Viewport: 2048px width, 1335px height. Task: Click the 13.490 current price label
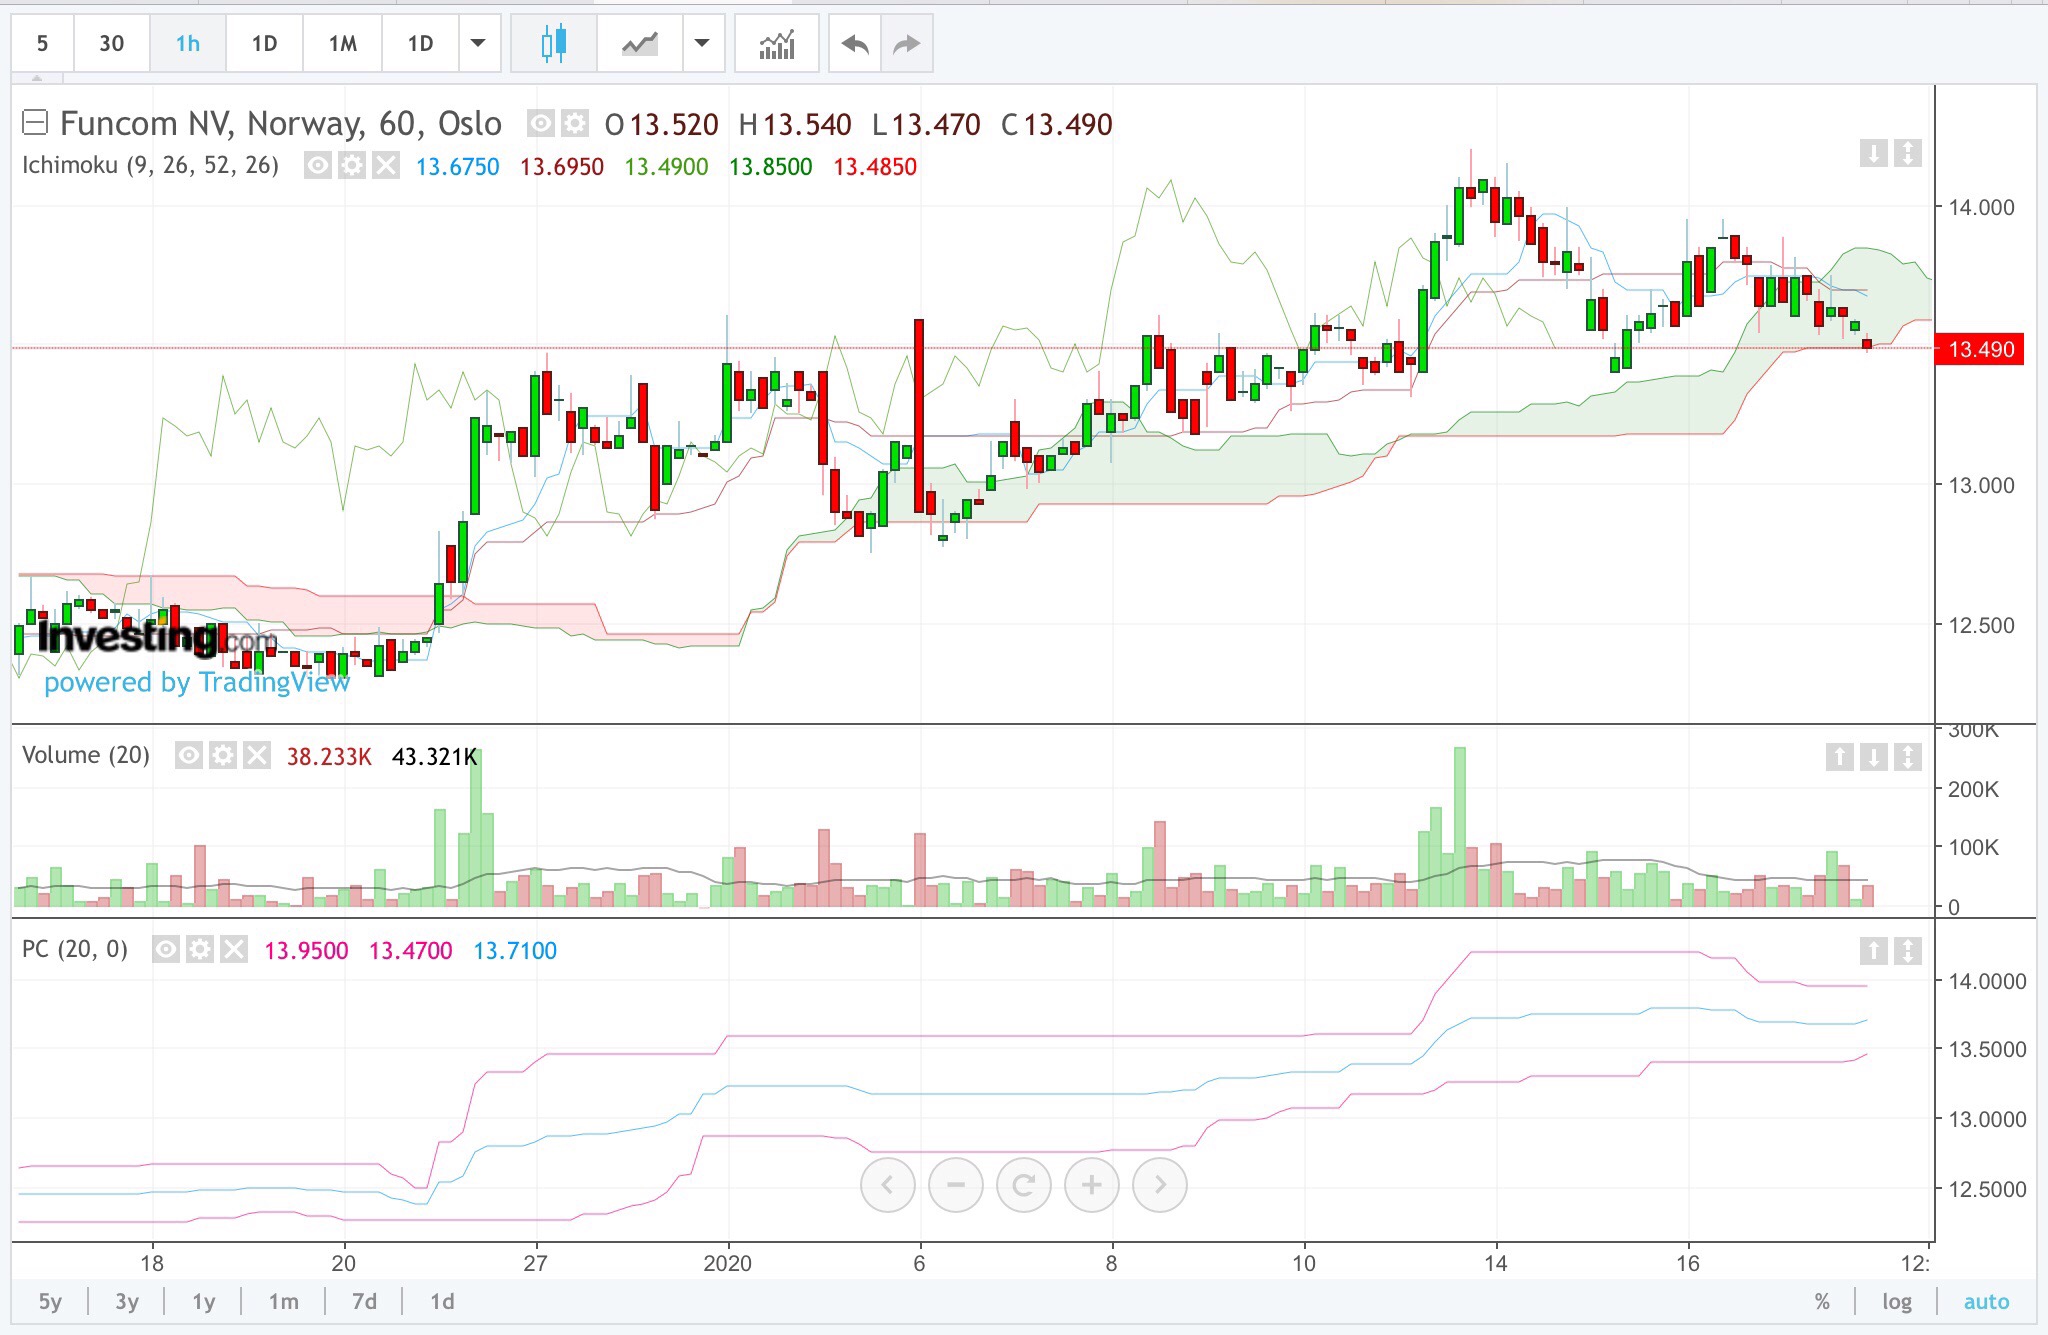pos(1980,349)
